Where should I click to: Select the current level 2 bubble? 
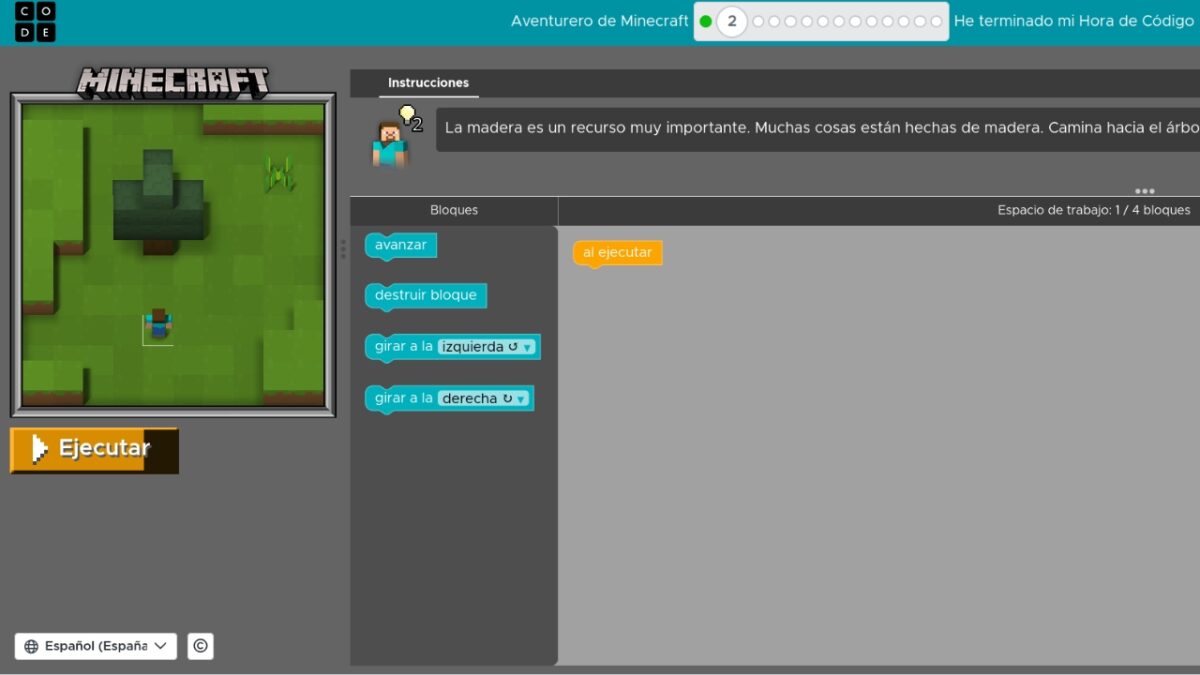coord(732,21)
